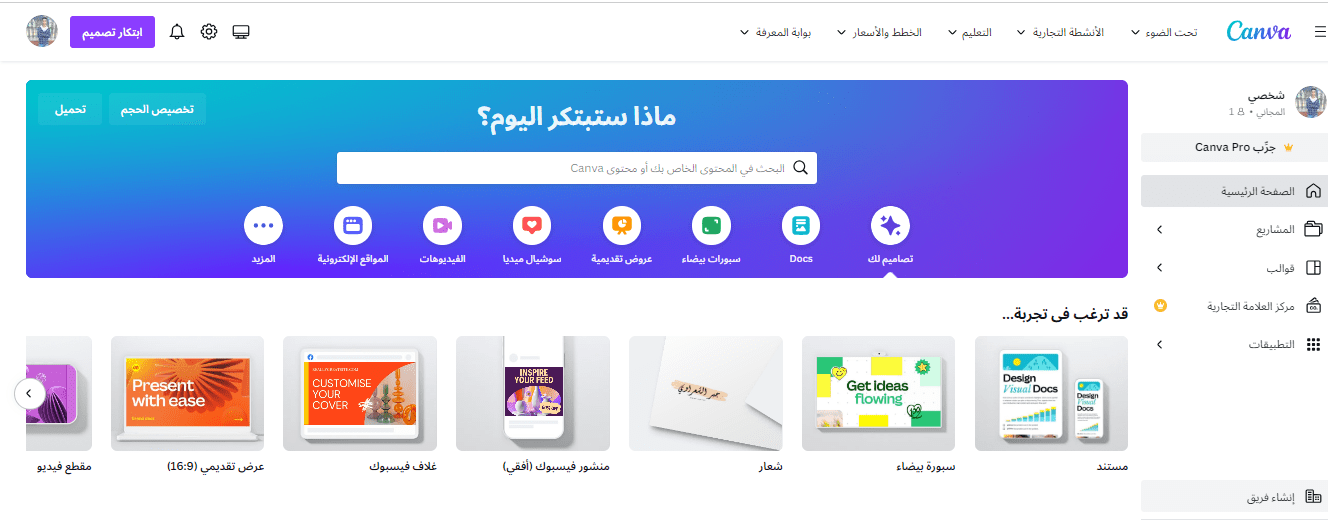Choose the presentations (عروض تقديمية) icon
This screenshot has height=520, width=1328.
tap(622, 226)
